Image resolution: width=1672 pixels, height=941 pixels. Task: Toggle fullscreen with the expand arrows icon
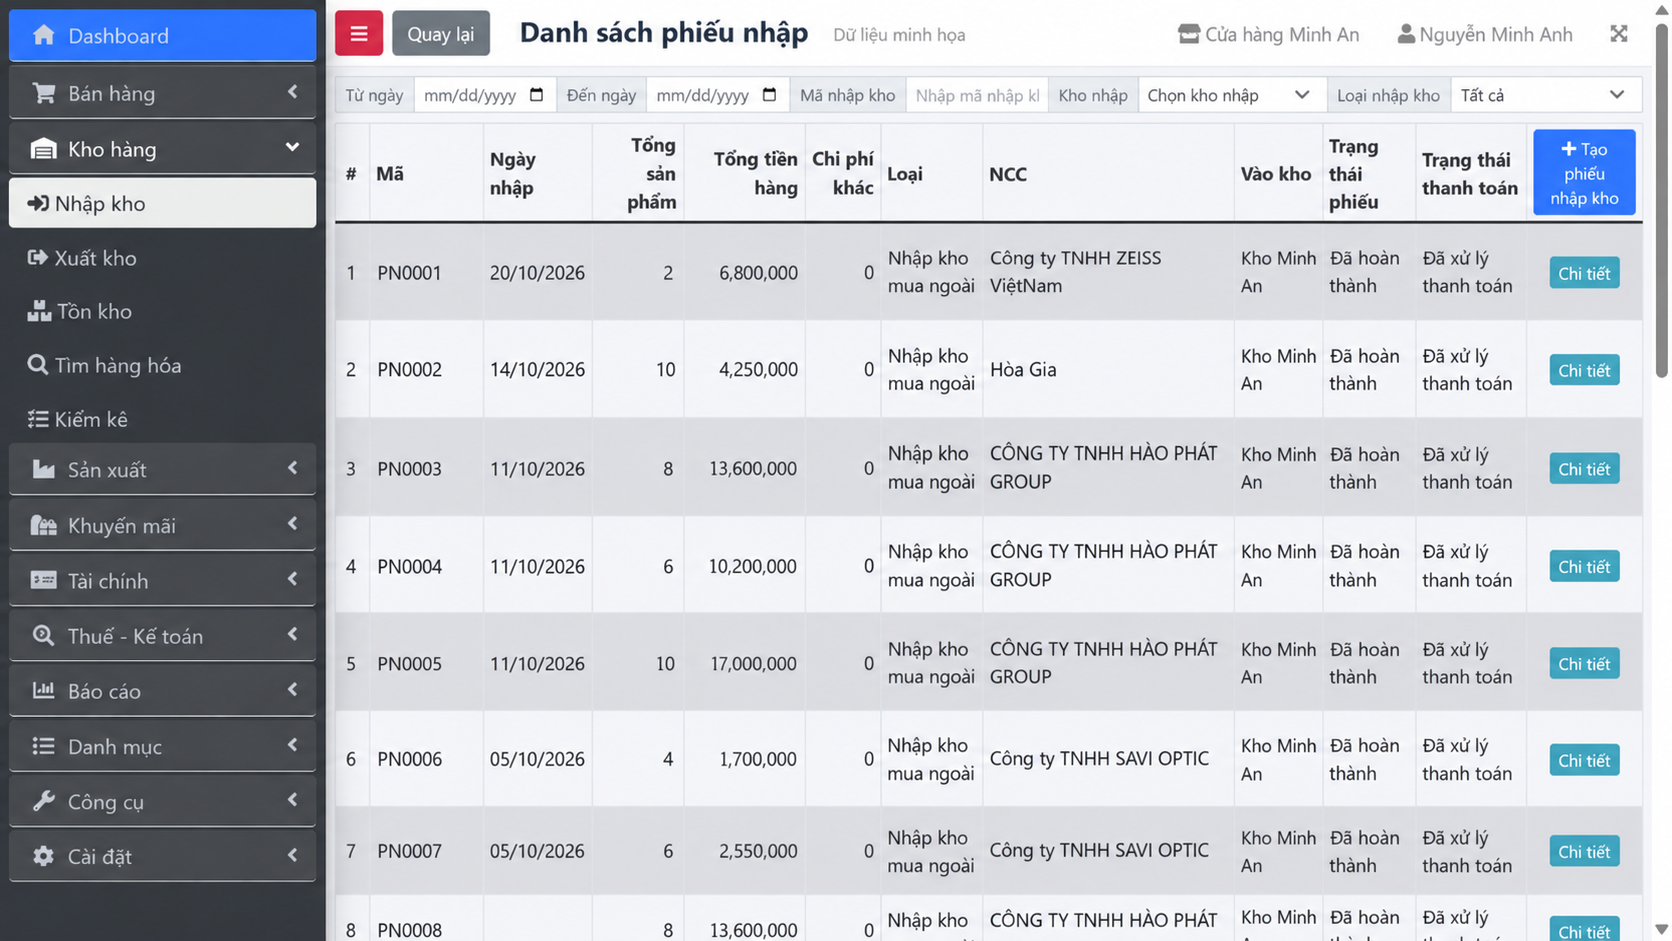point(1619,34)
